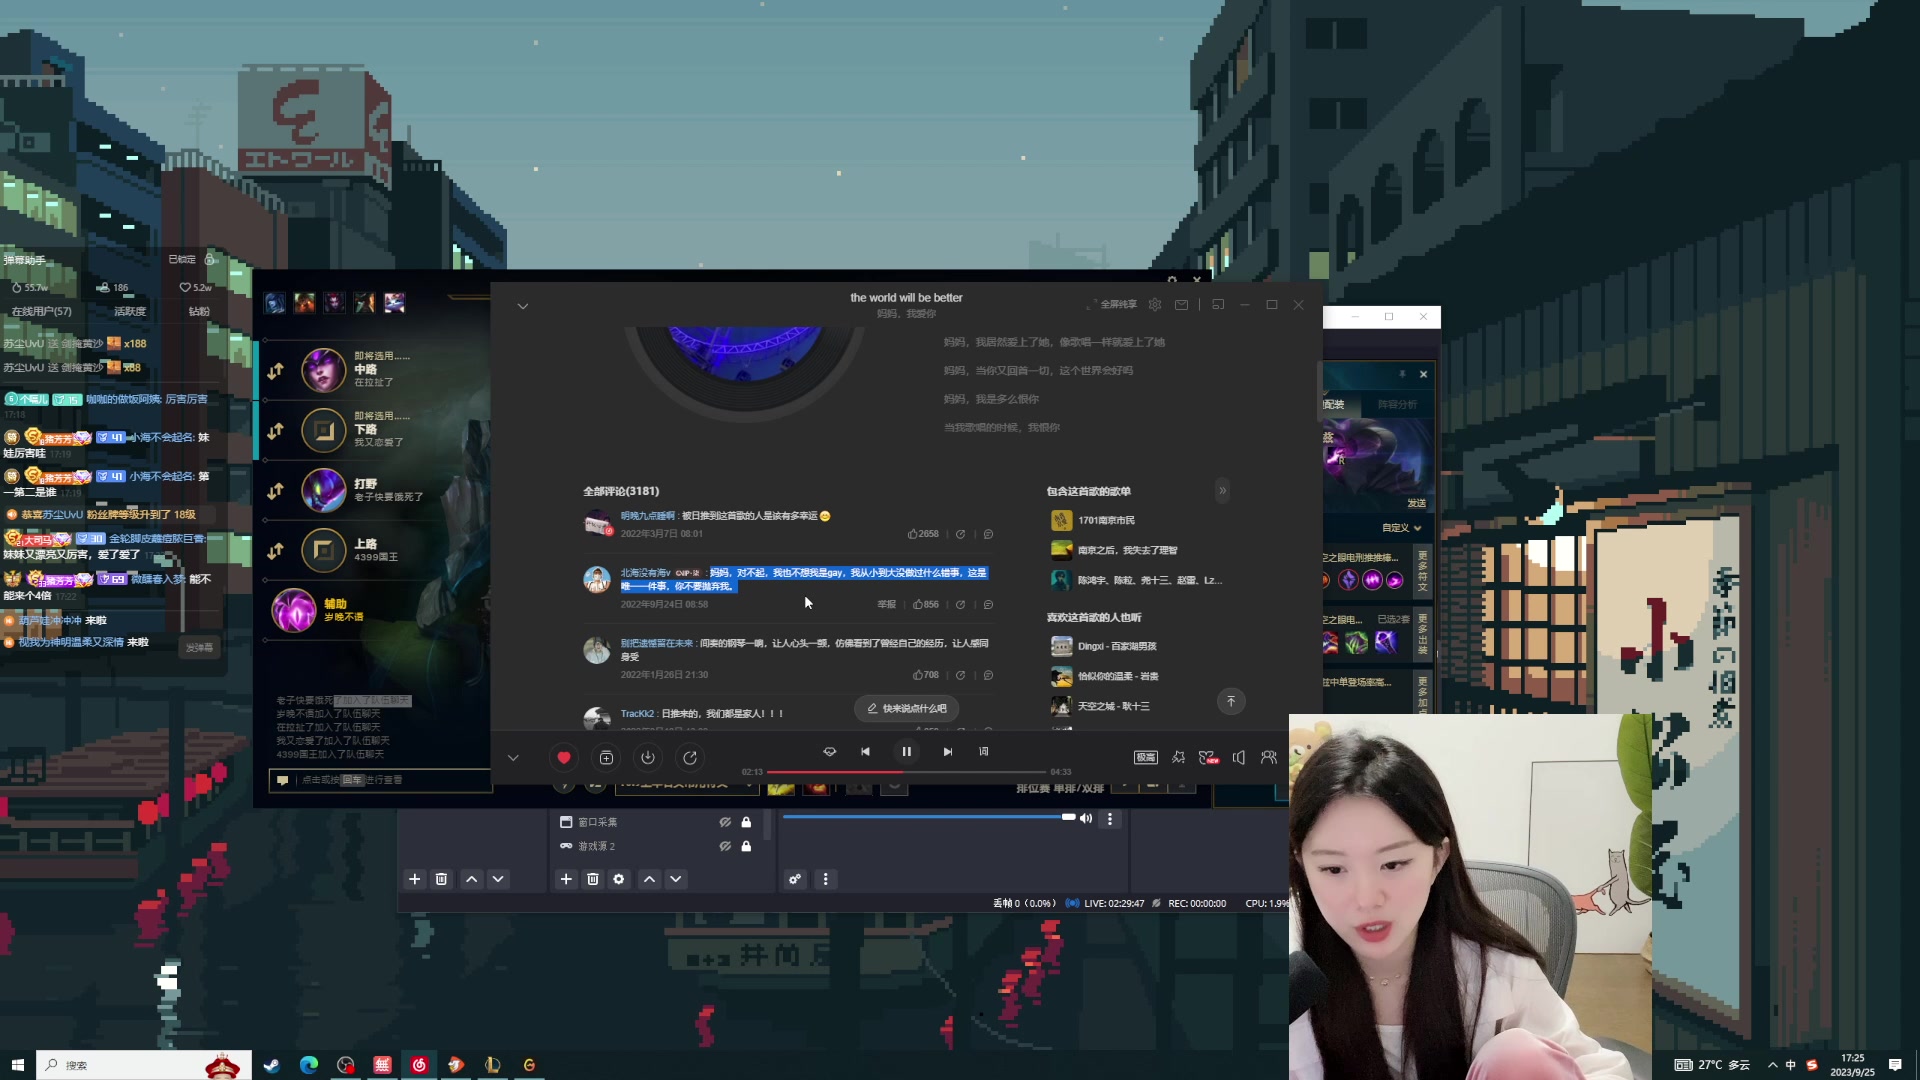The image size is (1920, 1080).
Task: Move the source up in OBS sources panel
Action: (650, 879)
